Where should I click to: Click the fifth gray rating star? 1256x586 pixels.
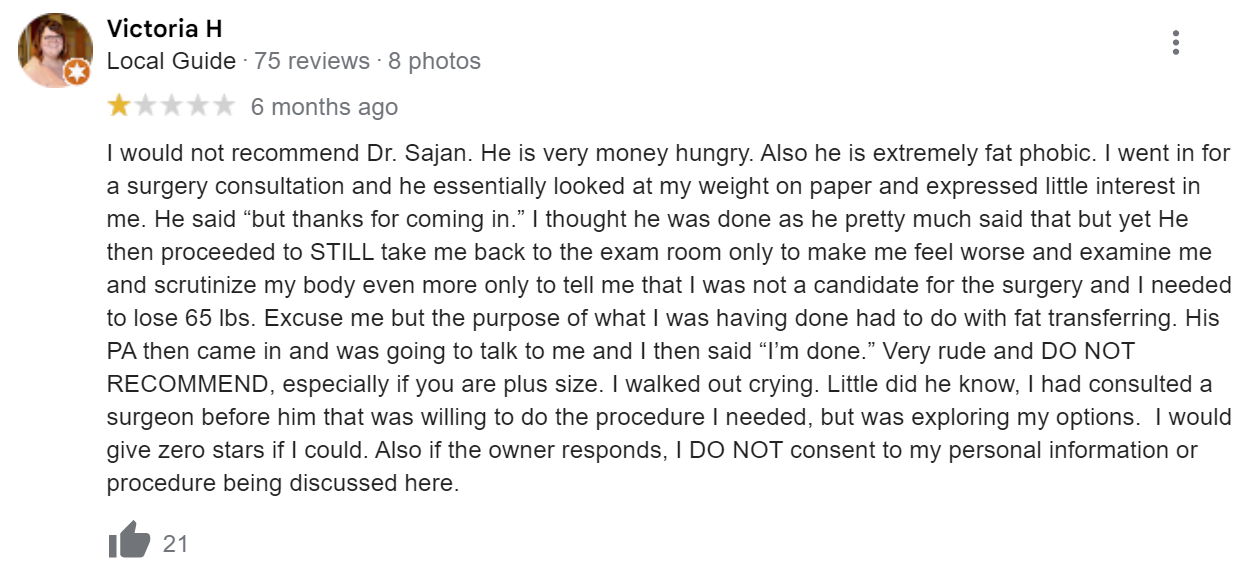tap(223, 106)
